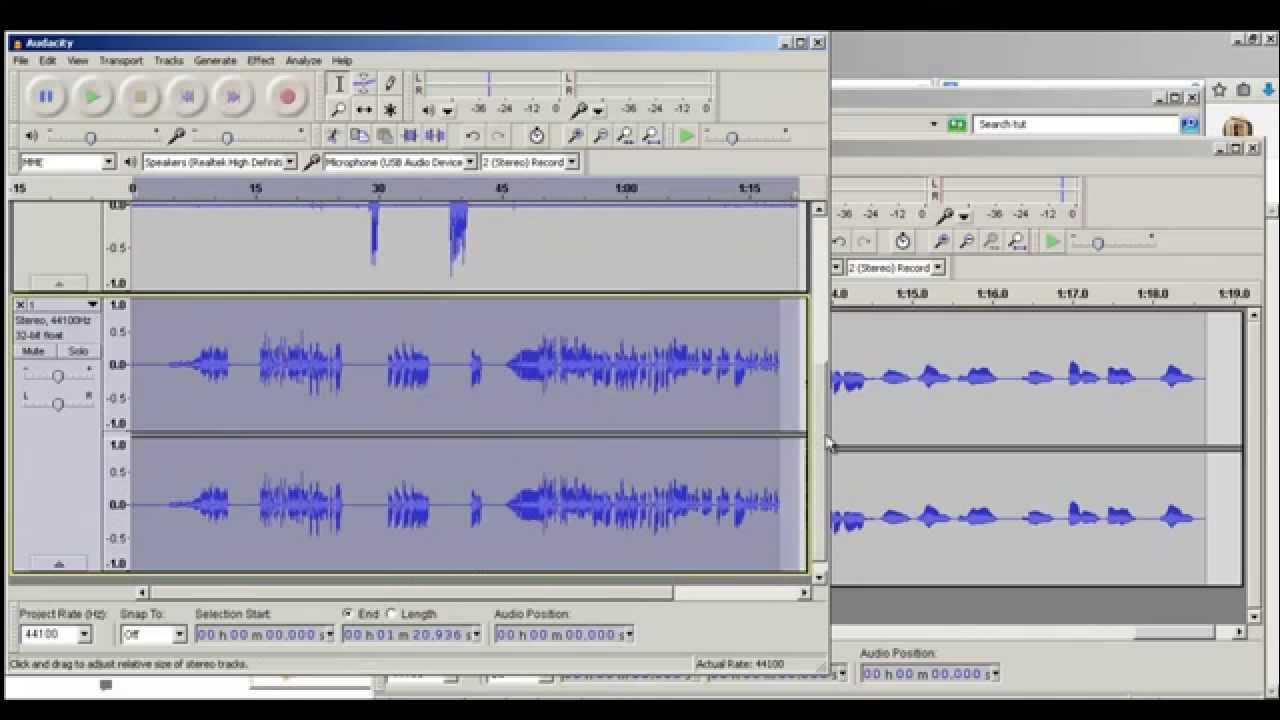Click the bookmark star icon in browser
This screenshot has width=1280, height=720.
(1219, 90)
